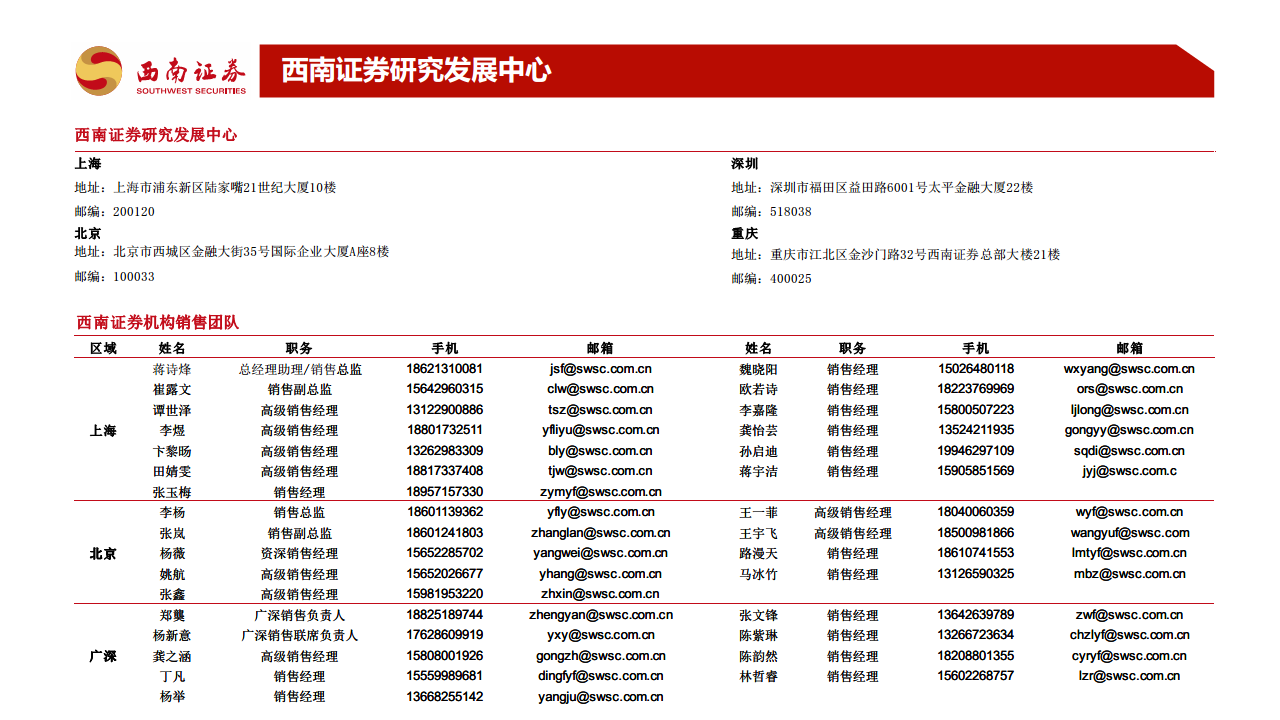Click the name cell 杨举
Viewport: 1280px width, 720px height.
[172, 697]
